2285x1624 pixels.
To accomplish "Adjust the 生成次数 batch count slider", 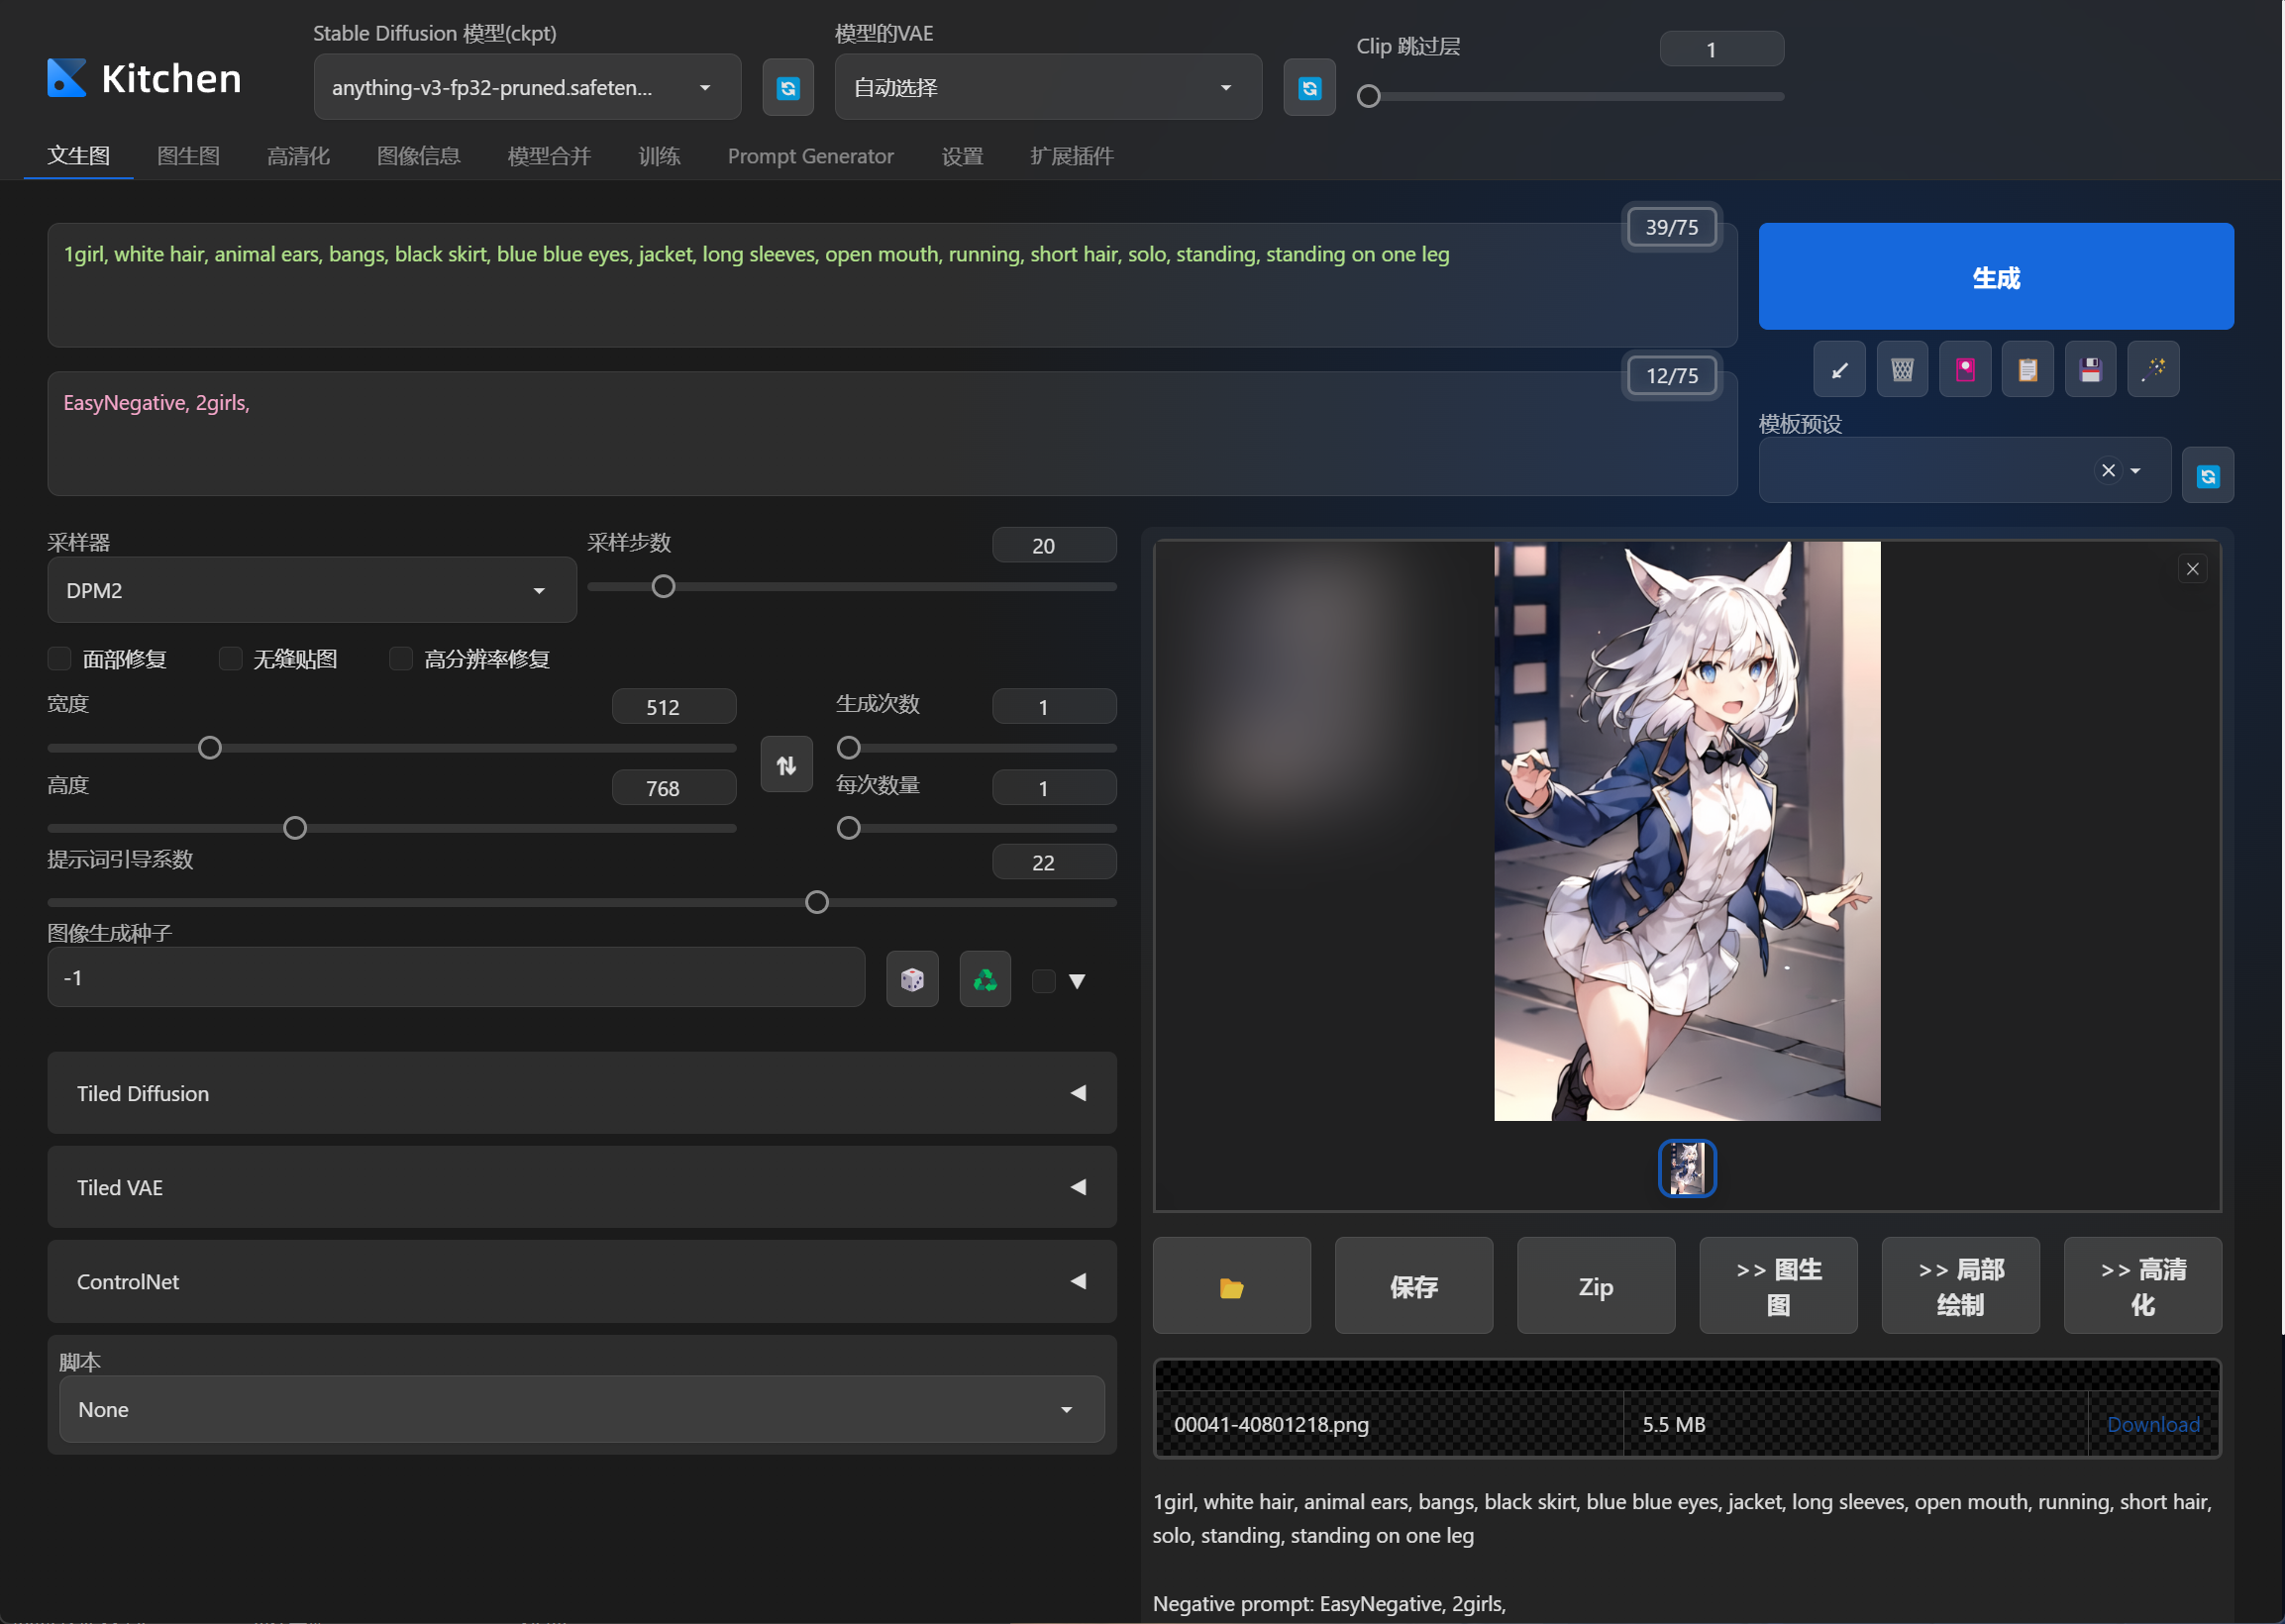I will point(976,748).
